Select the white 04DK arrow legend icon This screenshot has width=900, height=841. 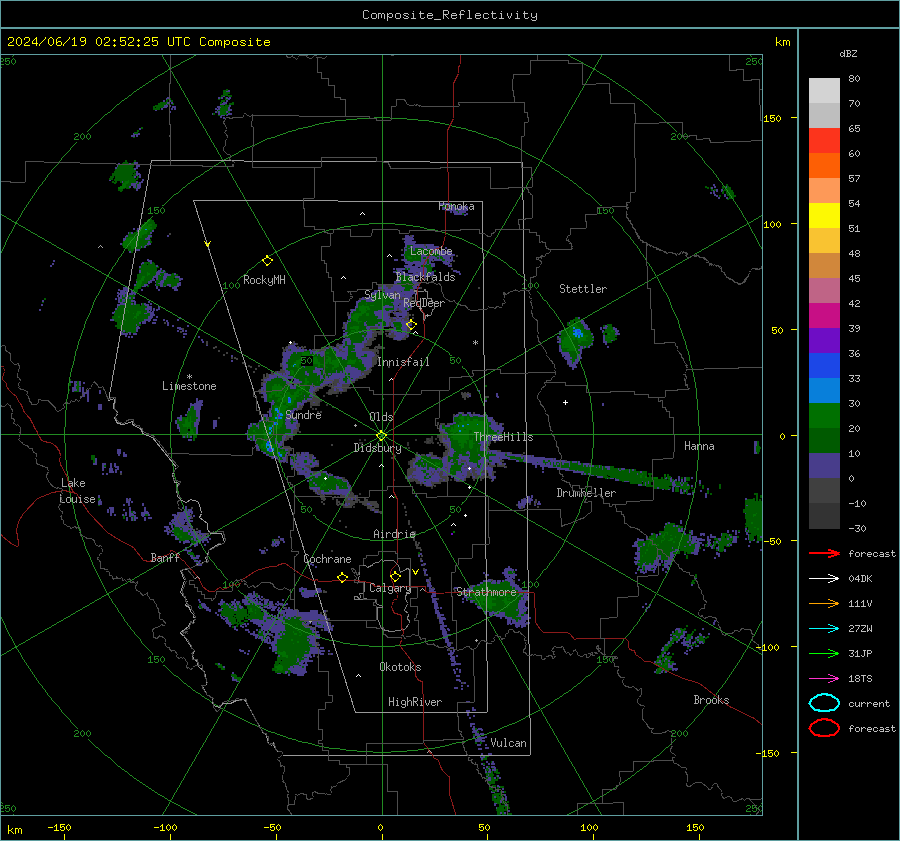click(824, 578)
